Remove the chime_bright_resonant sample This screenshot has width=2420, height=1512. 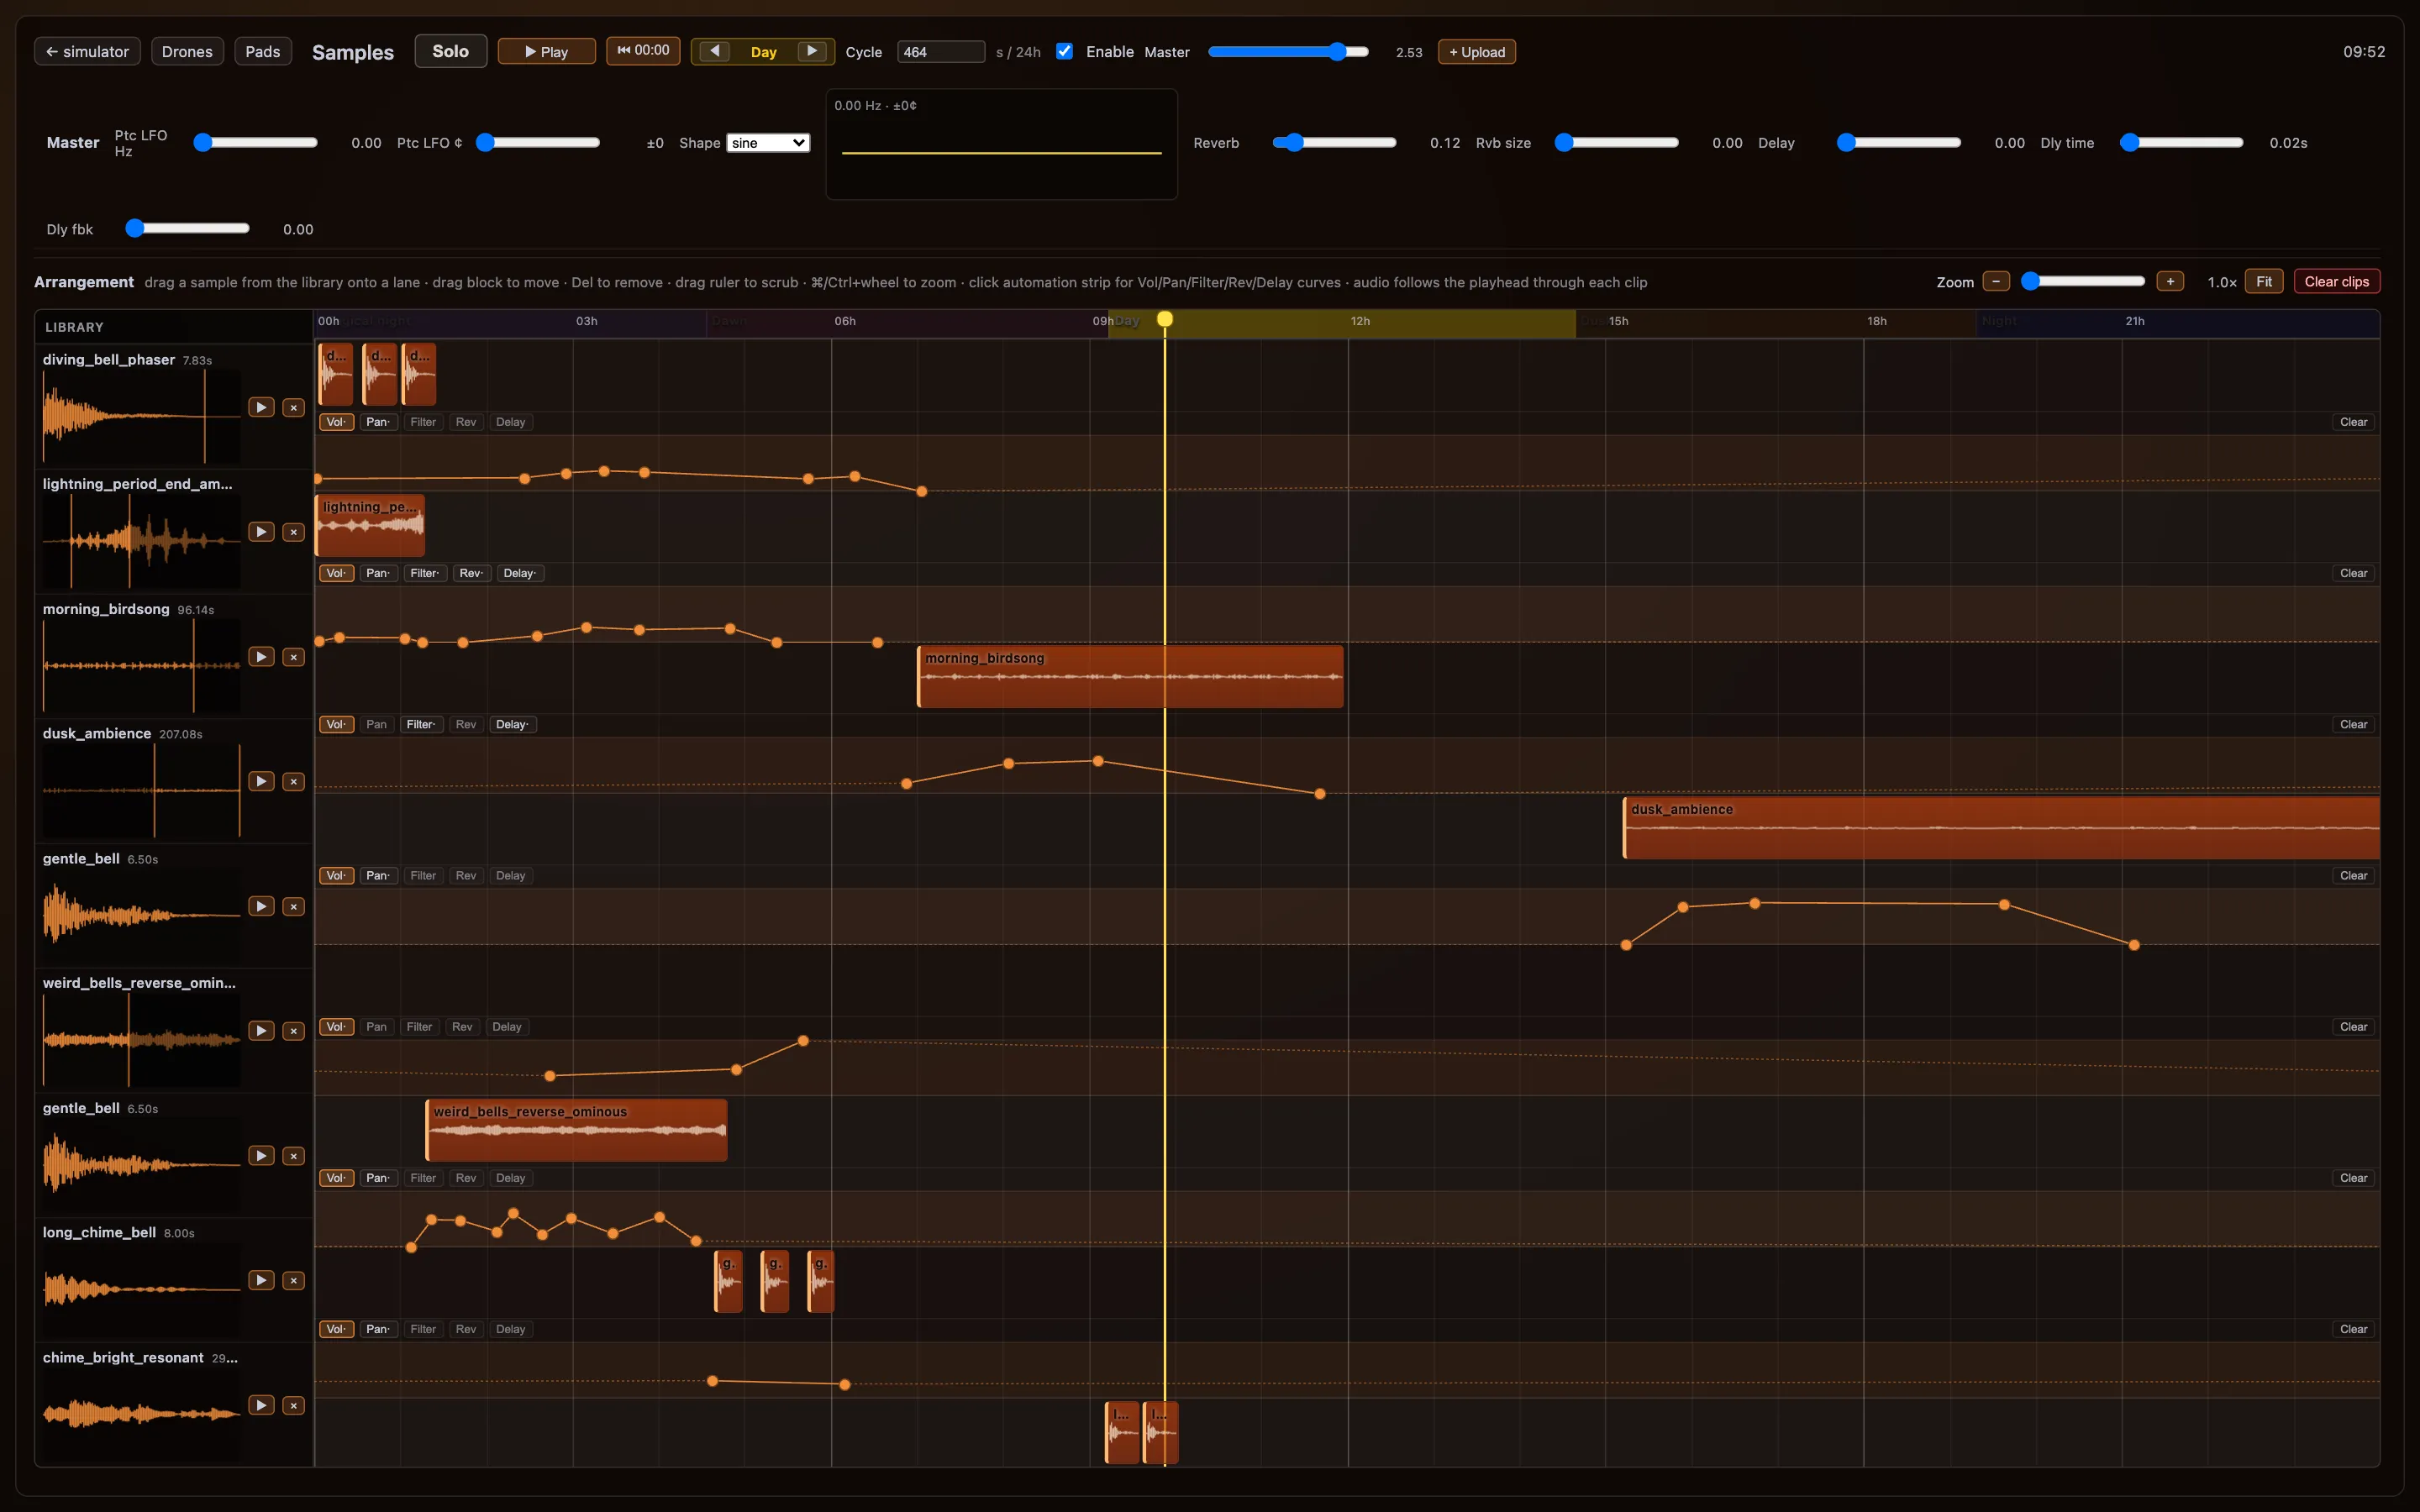point(293,1405)
